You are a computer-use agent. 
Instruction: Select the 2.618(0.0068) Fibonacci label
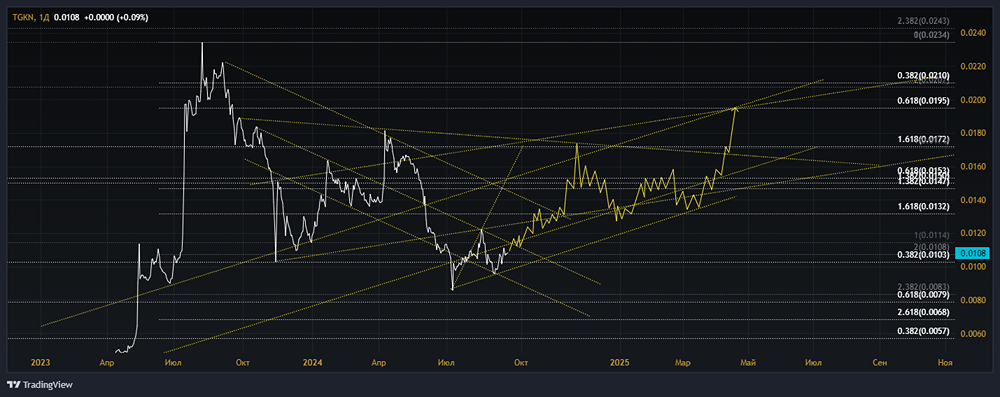click(x=923, y=312)
